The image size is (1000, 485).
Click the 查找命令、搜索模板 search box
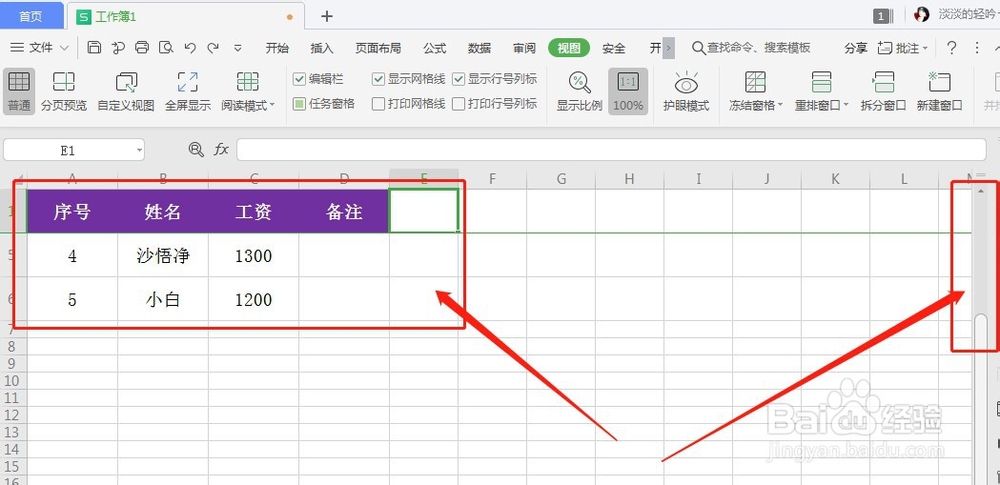coord(751,48)
